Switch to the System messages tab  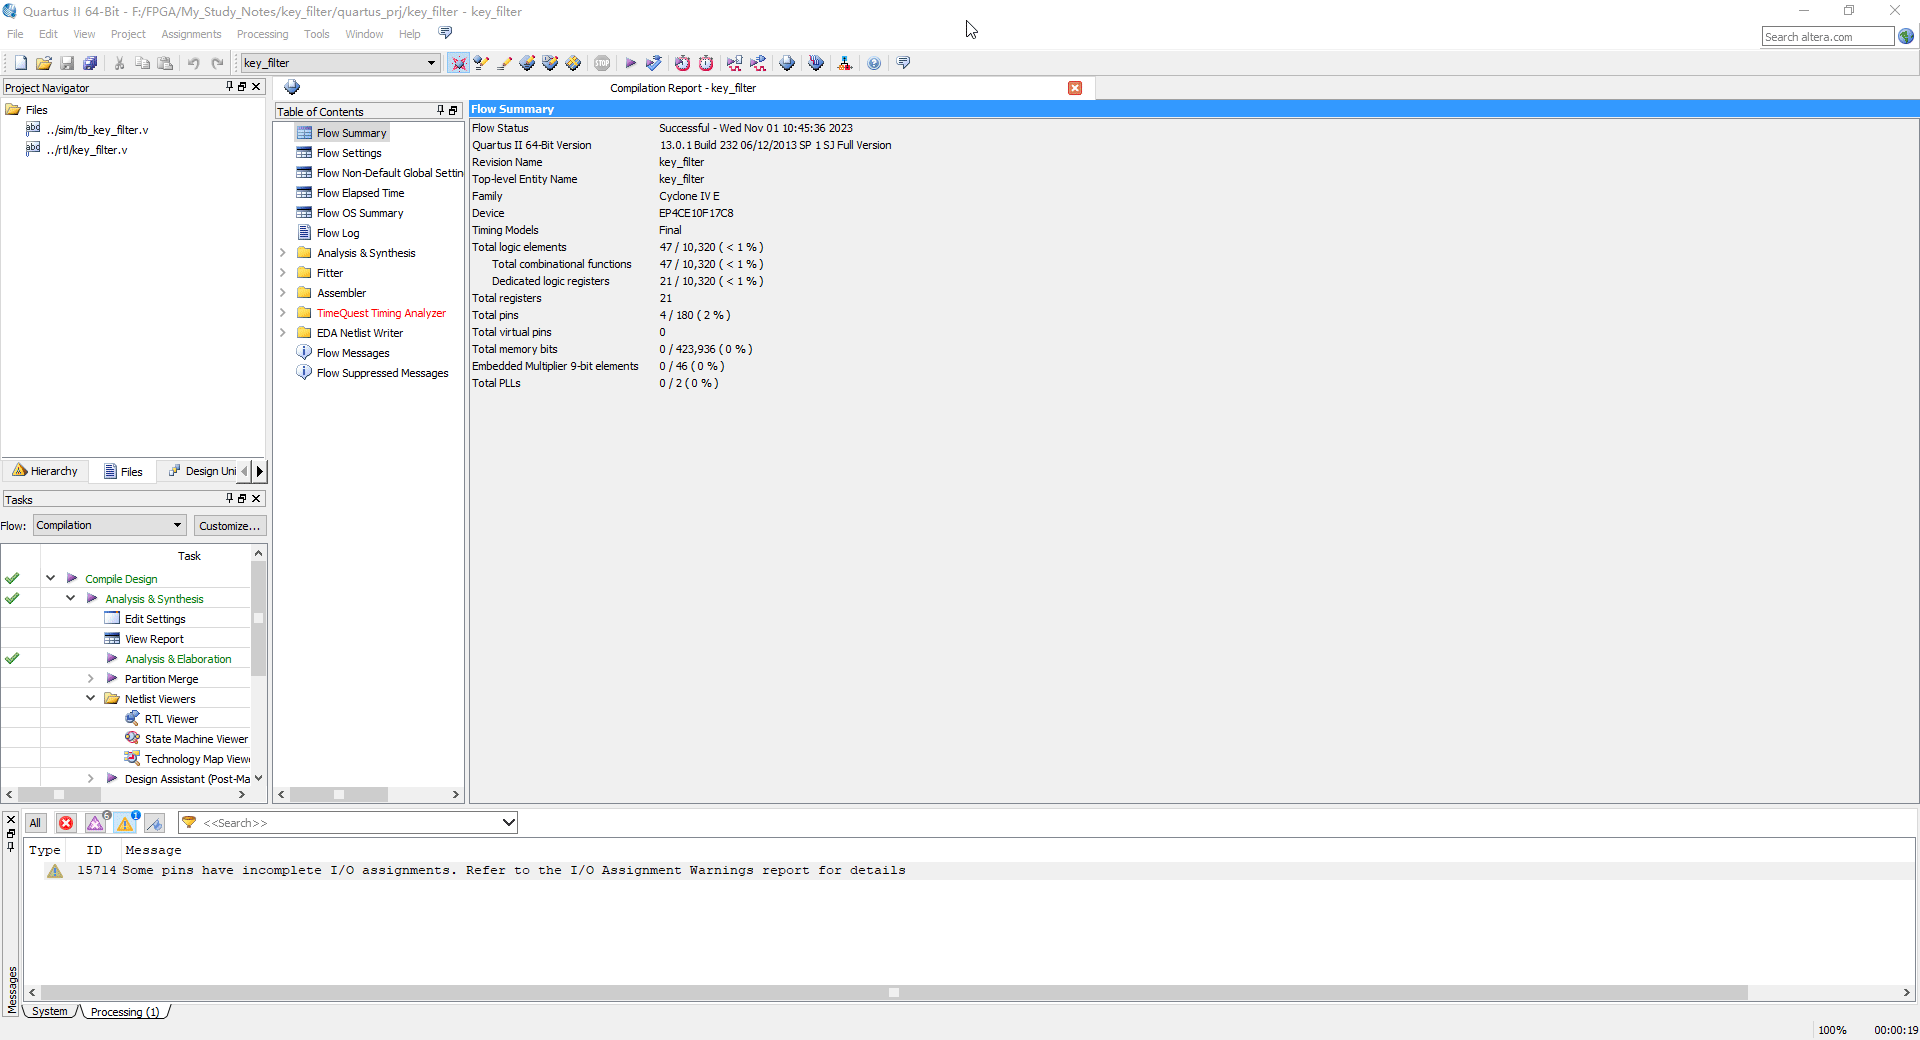pyautogui.click(x=49, y=1012)
